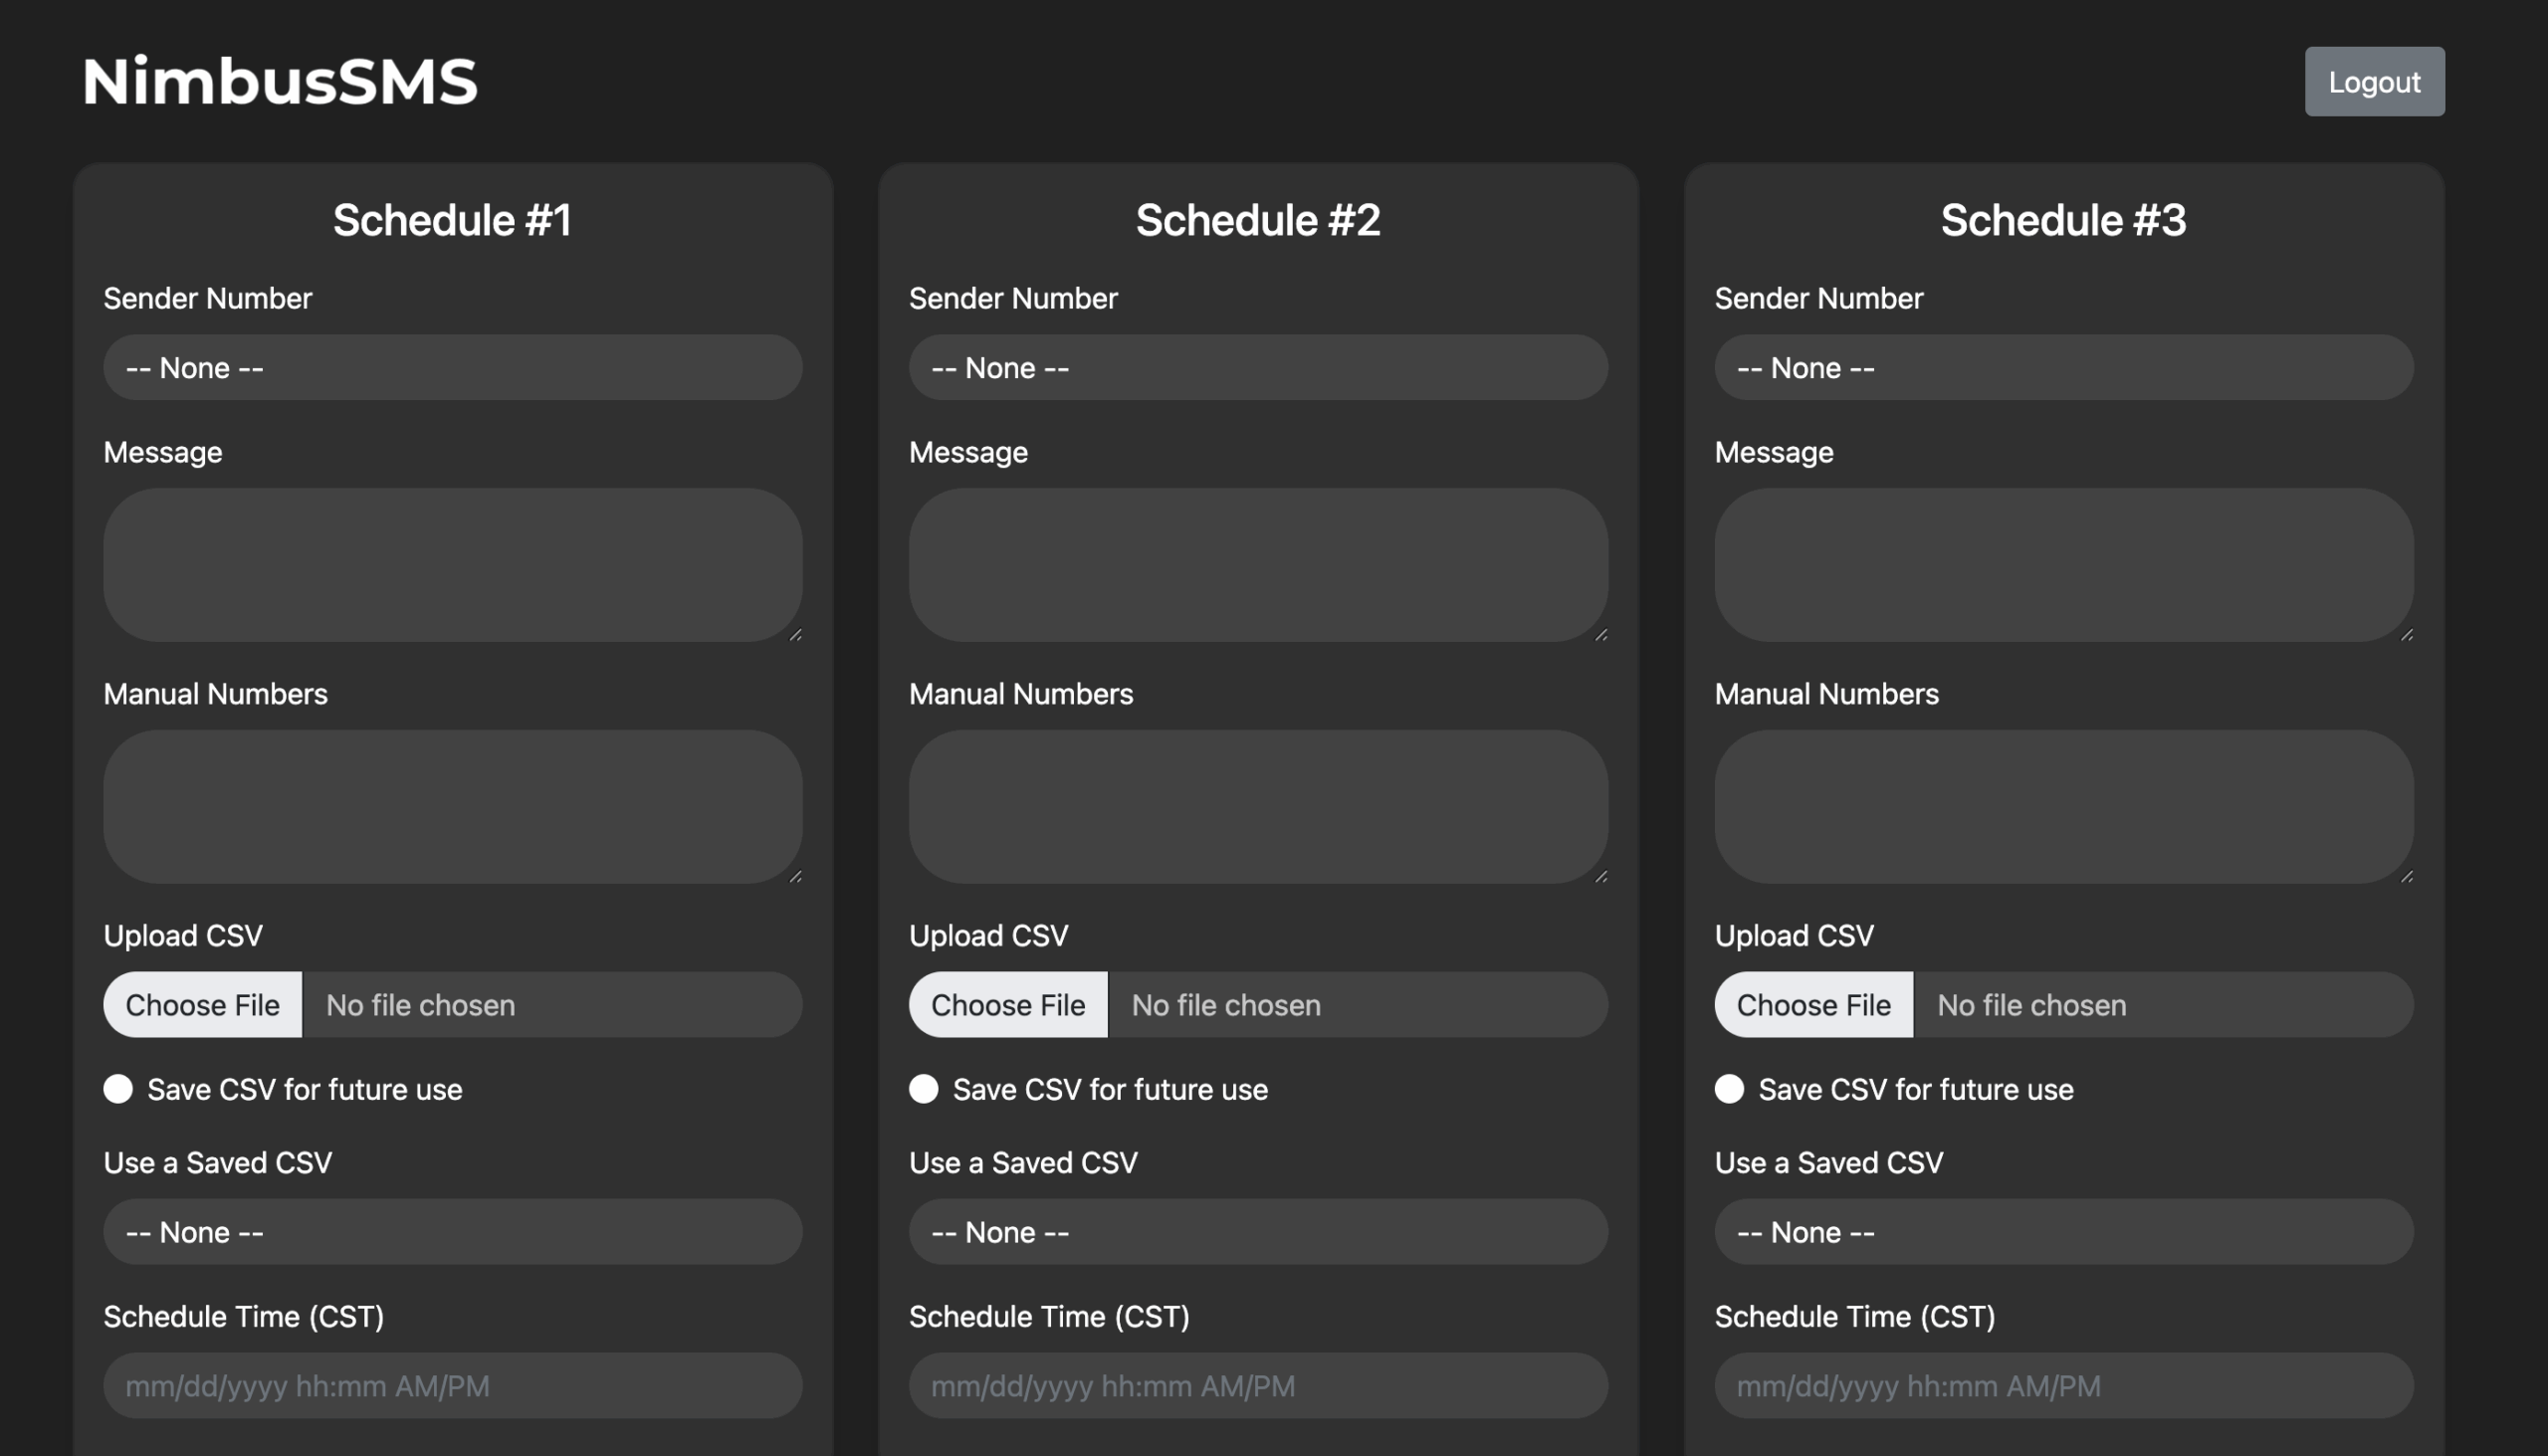Open Use a Saved CSV dropdown in Schedule #1

pos(452,1232)
